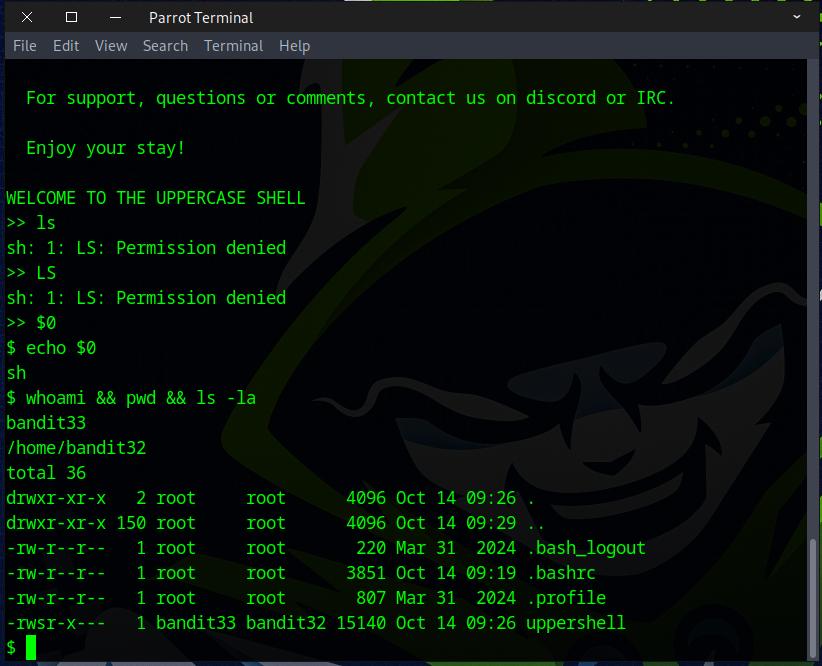Show the Terminal menu
The width and height of the screenshot is (822, 666).
coord(233,46)
